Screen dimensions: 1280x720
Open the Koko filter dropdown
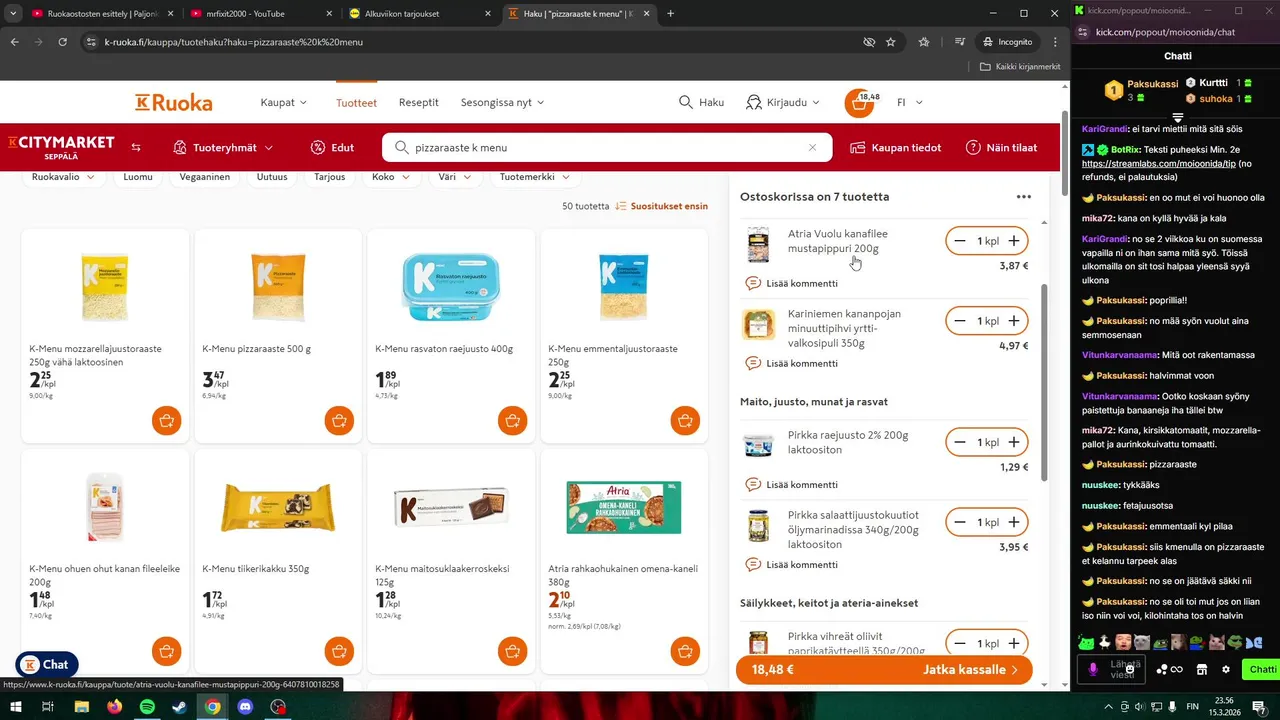click(x=389, y=177)
